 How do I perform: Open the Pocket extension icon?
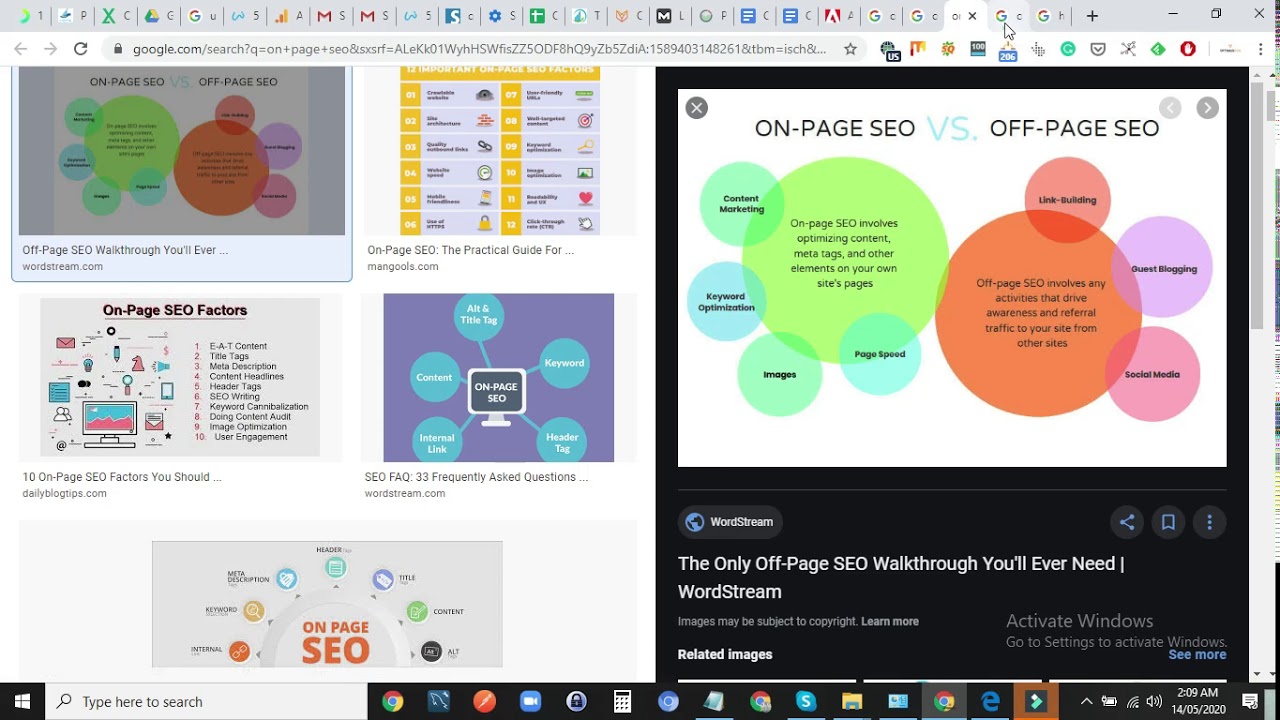pos(1098,48)
